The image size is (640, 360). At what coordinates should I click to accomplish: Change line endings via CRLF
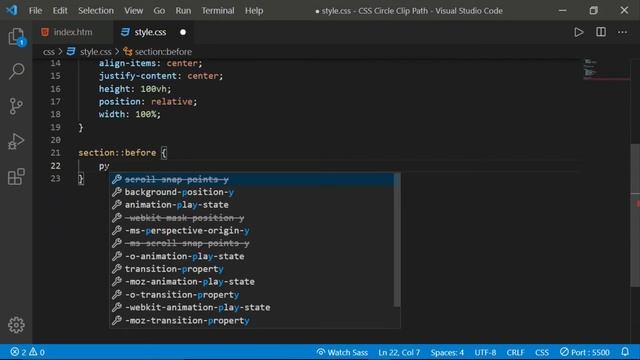point(515,352)
